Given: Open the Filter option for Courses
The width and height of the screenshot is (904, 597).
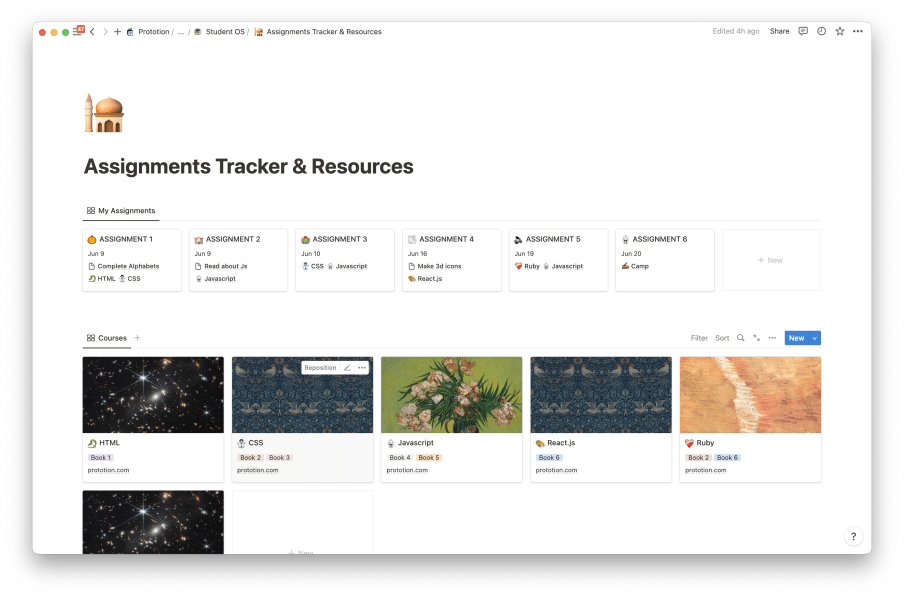Looking at the screenshot, I should click(x=699, y=338).
